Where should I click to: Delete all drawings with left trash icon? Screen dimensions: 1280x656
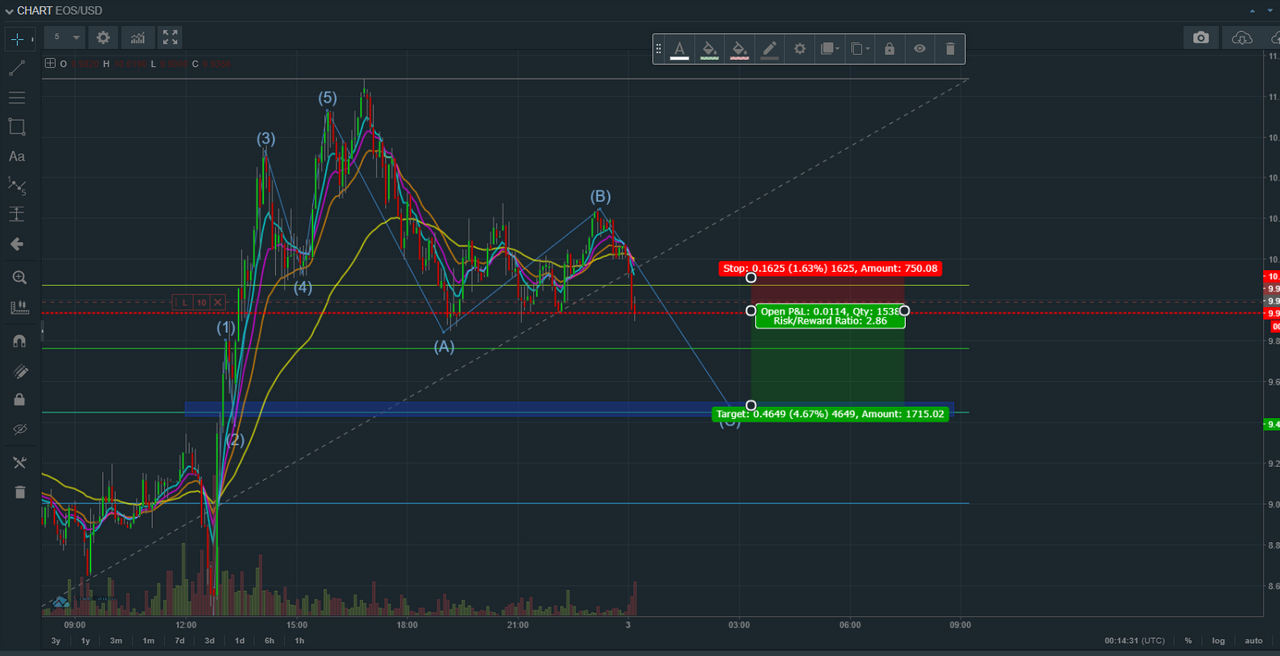[17, 491]
